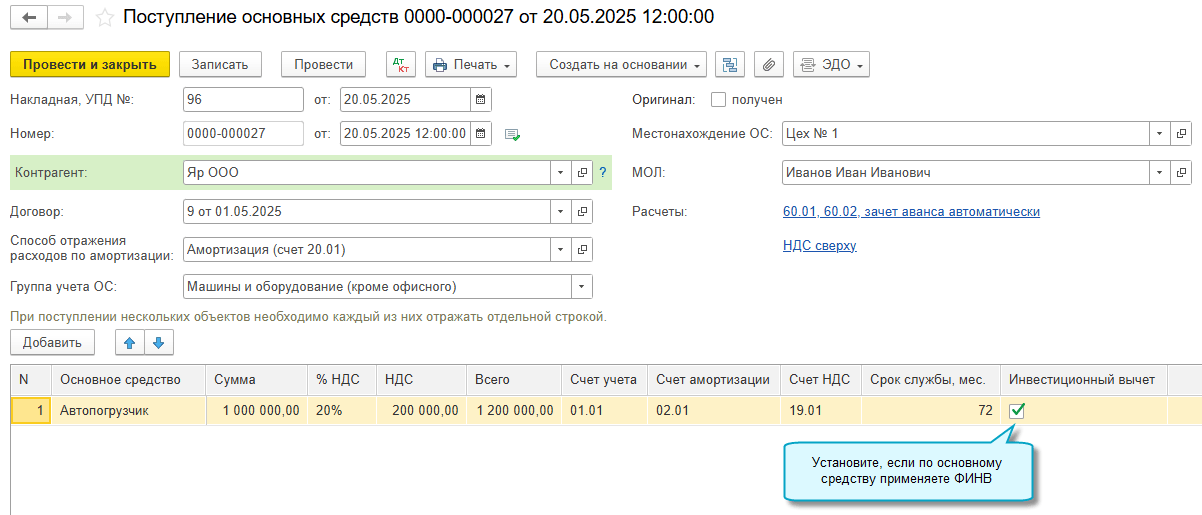Open Группа учета ОС dropdown

[x=581, y=287]
